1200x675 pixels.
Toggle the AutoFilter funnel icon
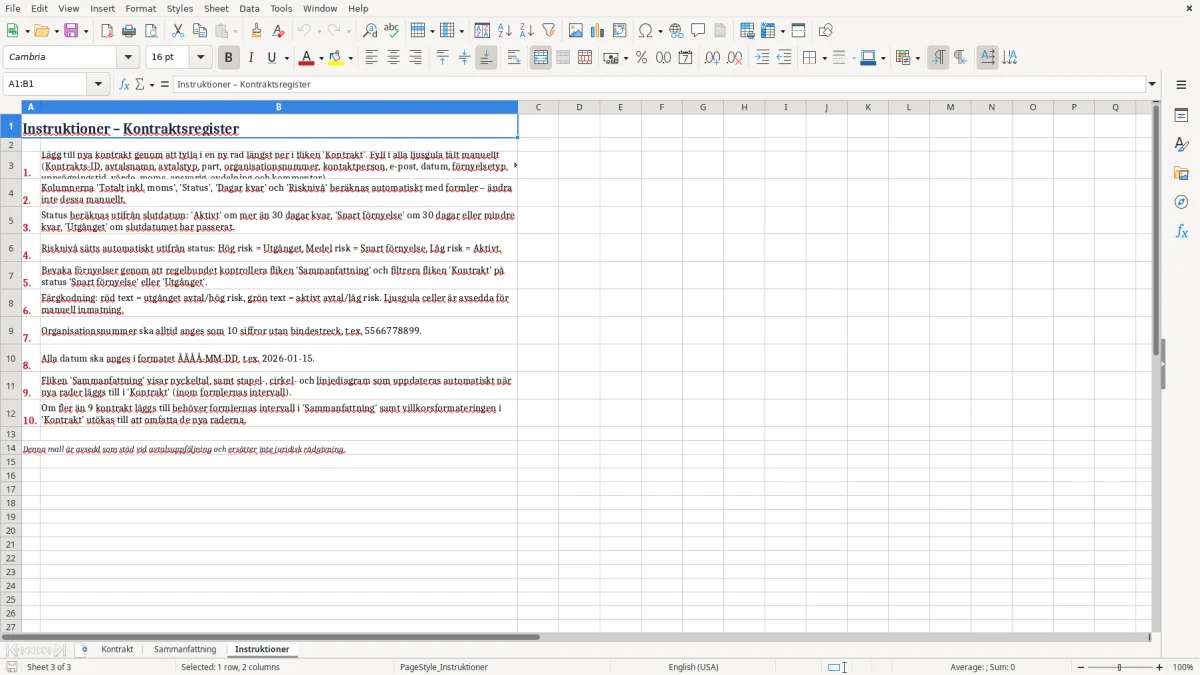coord(549,31)
